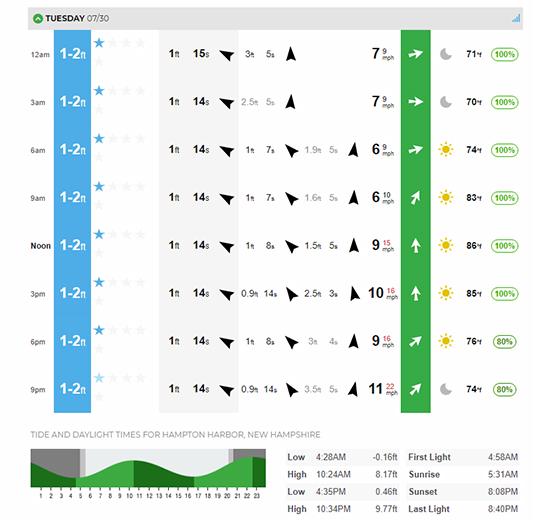
Task: Click the 9pm 1-2ft surf height cell
Action: pos(73,389)
